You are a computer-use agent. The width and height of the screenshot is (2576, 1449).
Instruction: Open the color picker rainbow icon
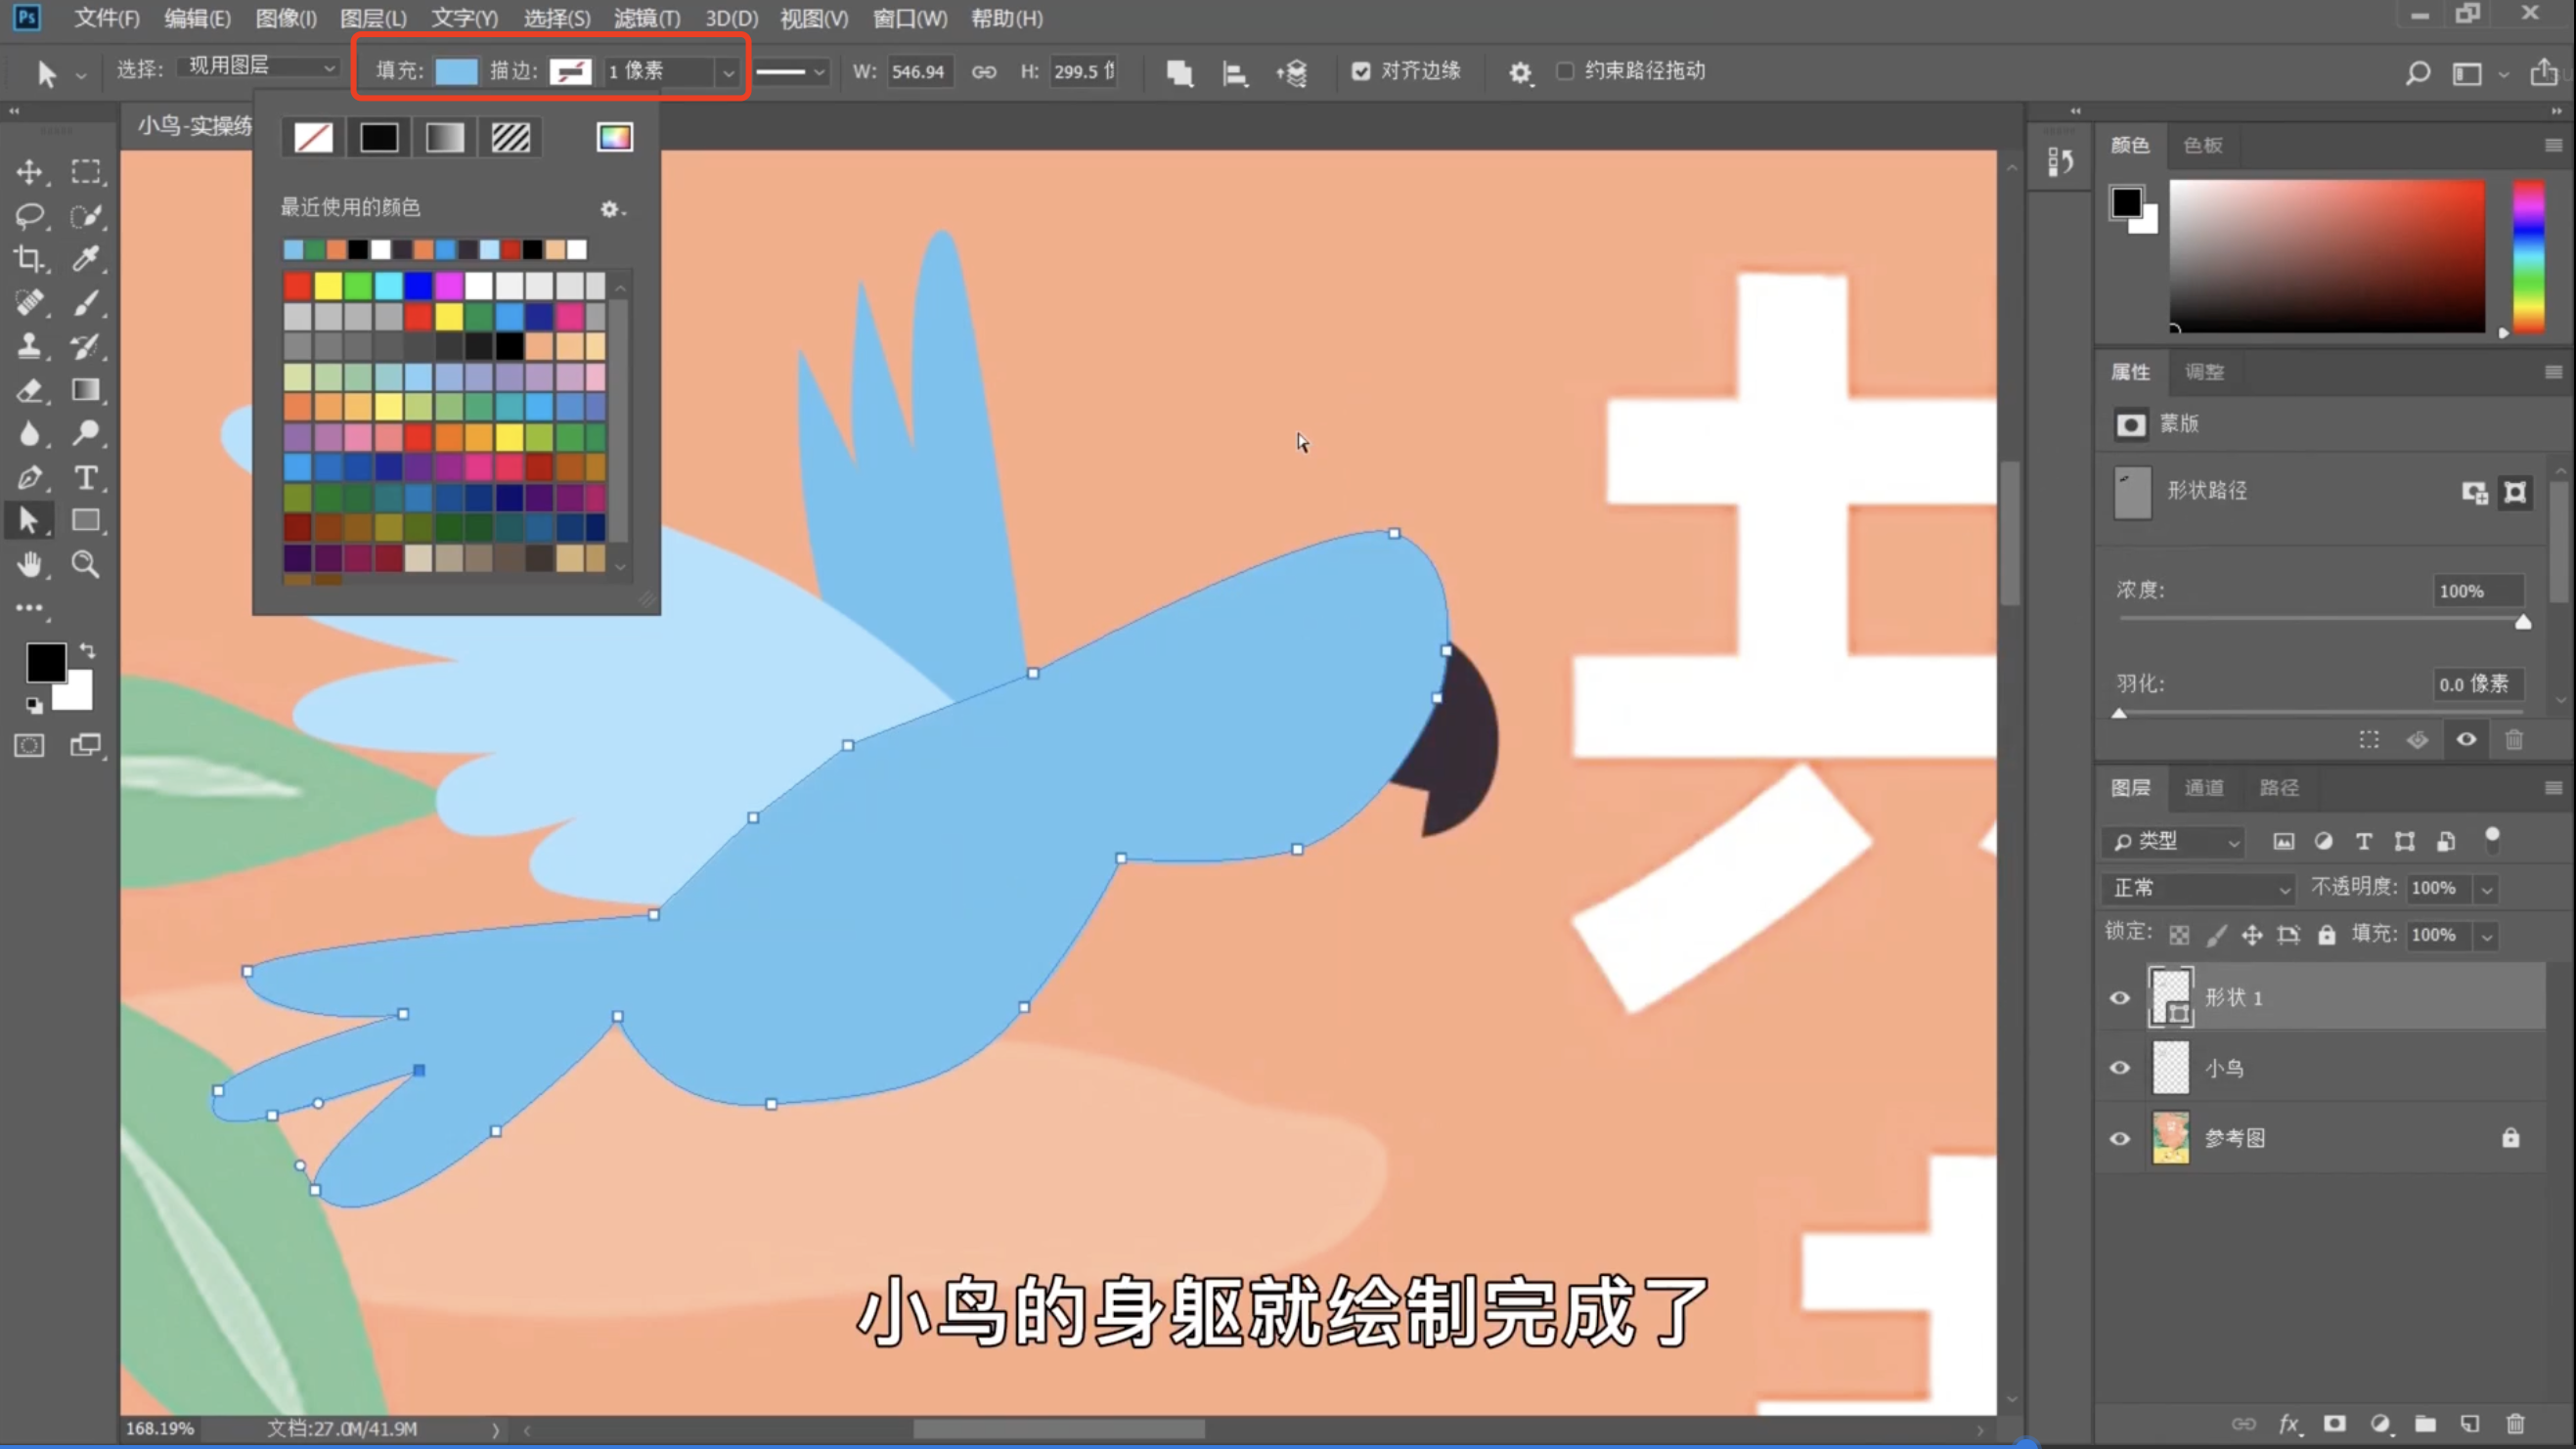pyautogui.click(x=614, y=137)
